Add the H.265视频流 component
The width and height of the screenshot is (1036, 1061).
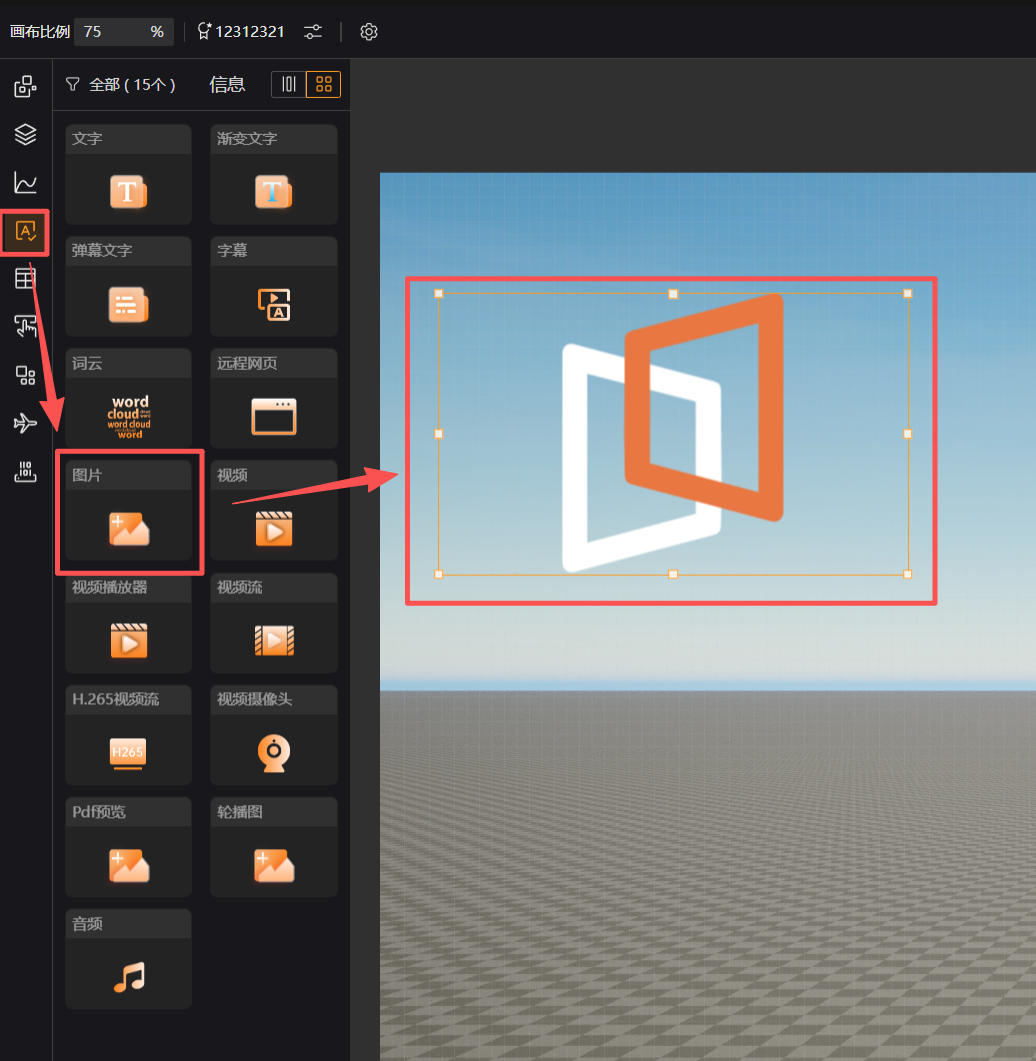tap(129, 735)
